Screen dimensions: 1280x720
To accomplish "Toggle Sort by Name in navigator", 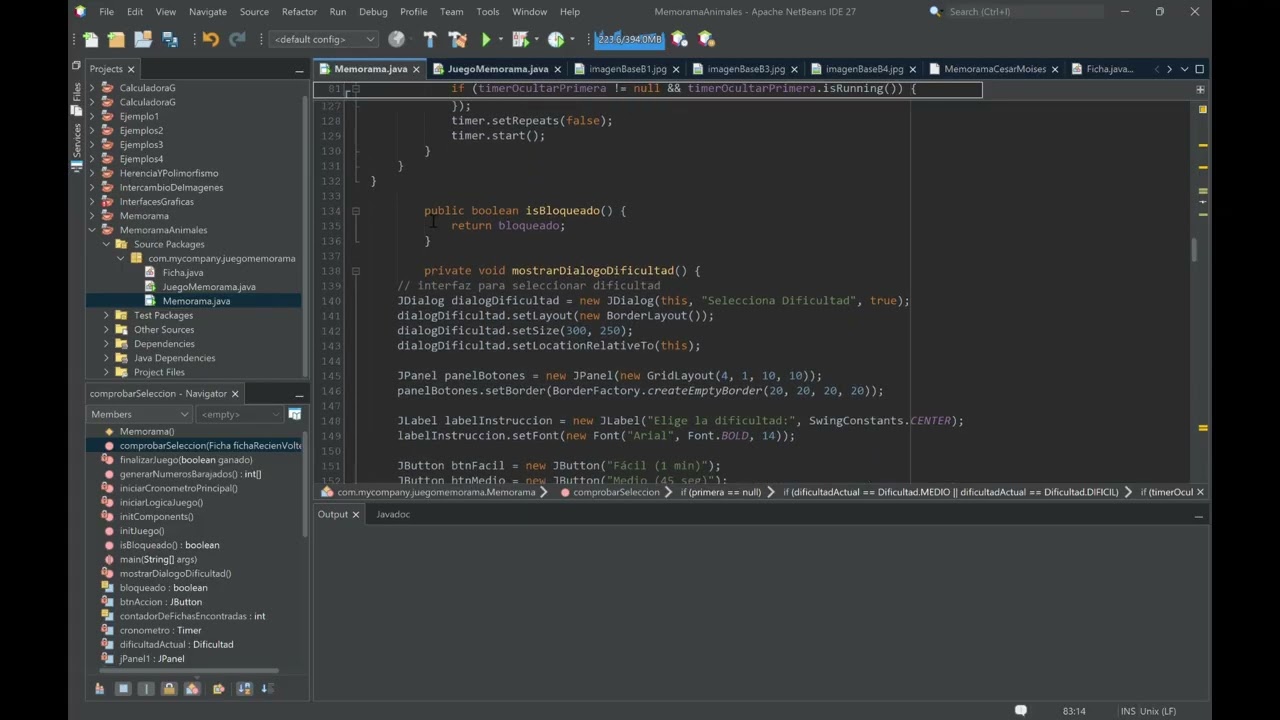I will coord(244,688).
